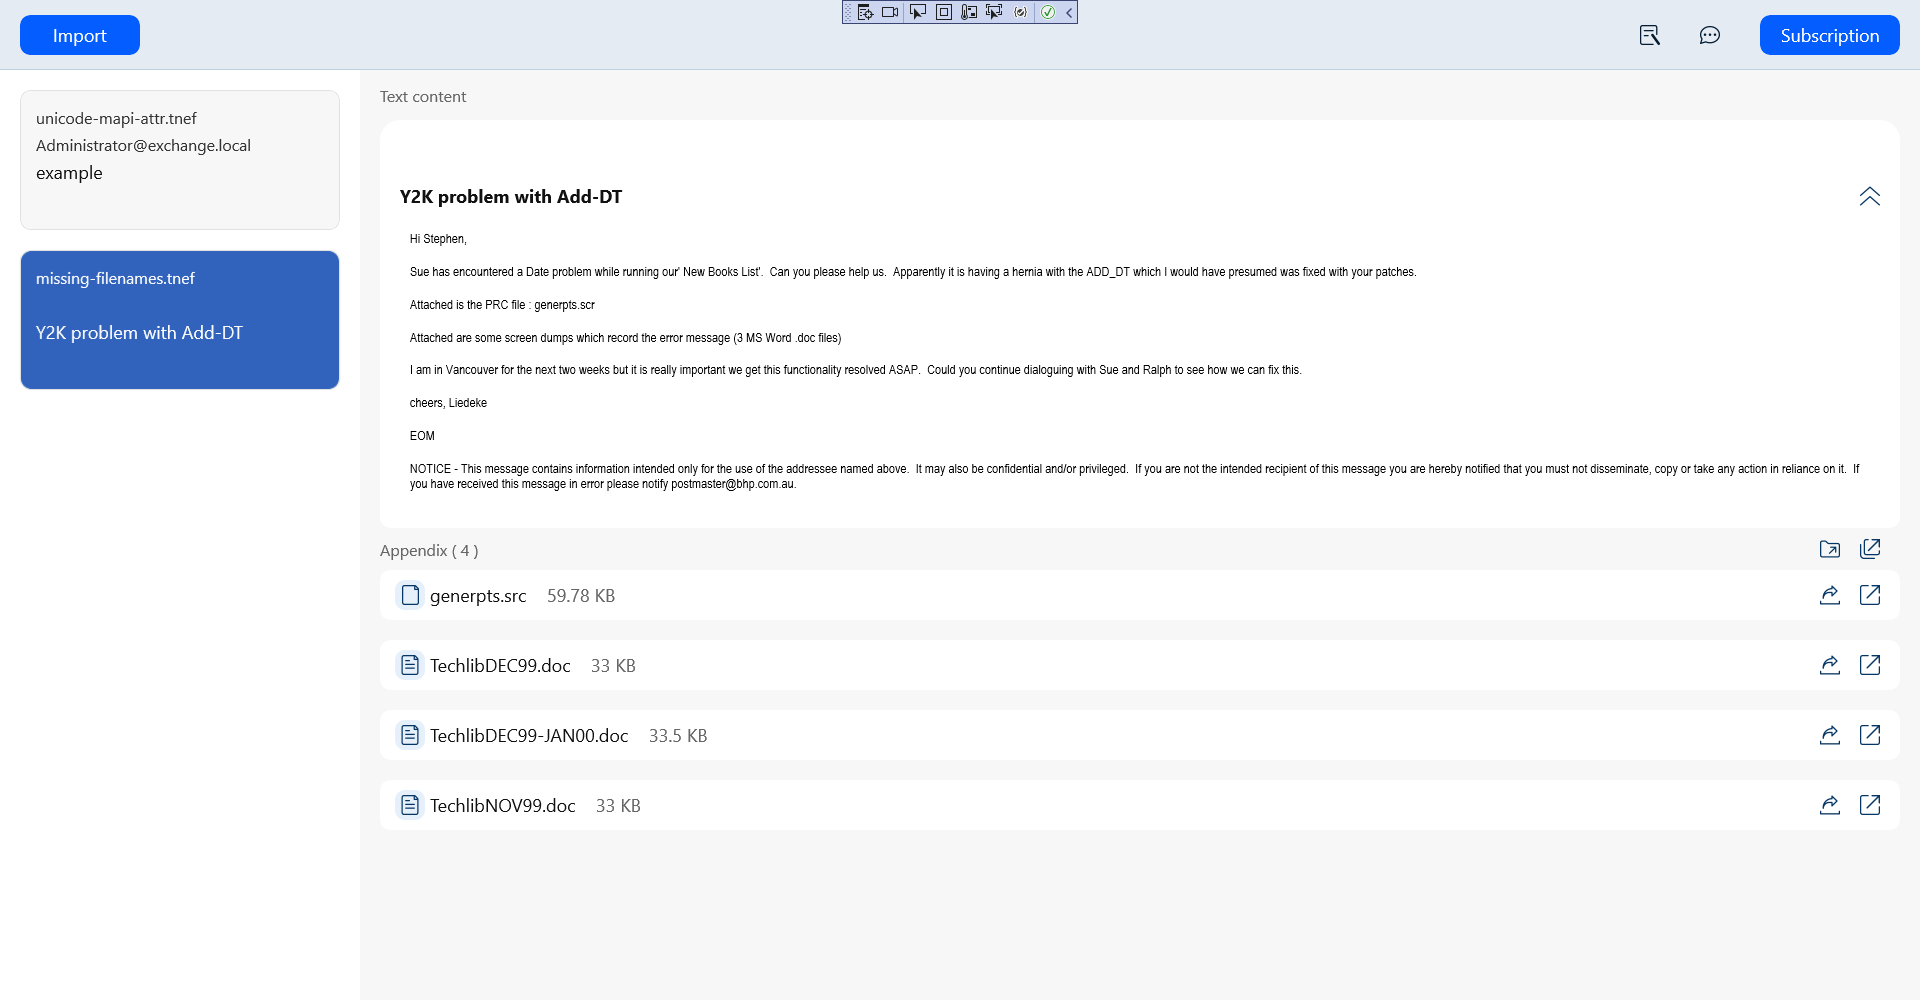Select missing-filenames.tnef in the sidebar
The width and height of the screenshot is (1920, 1000).
179,319
